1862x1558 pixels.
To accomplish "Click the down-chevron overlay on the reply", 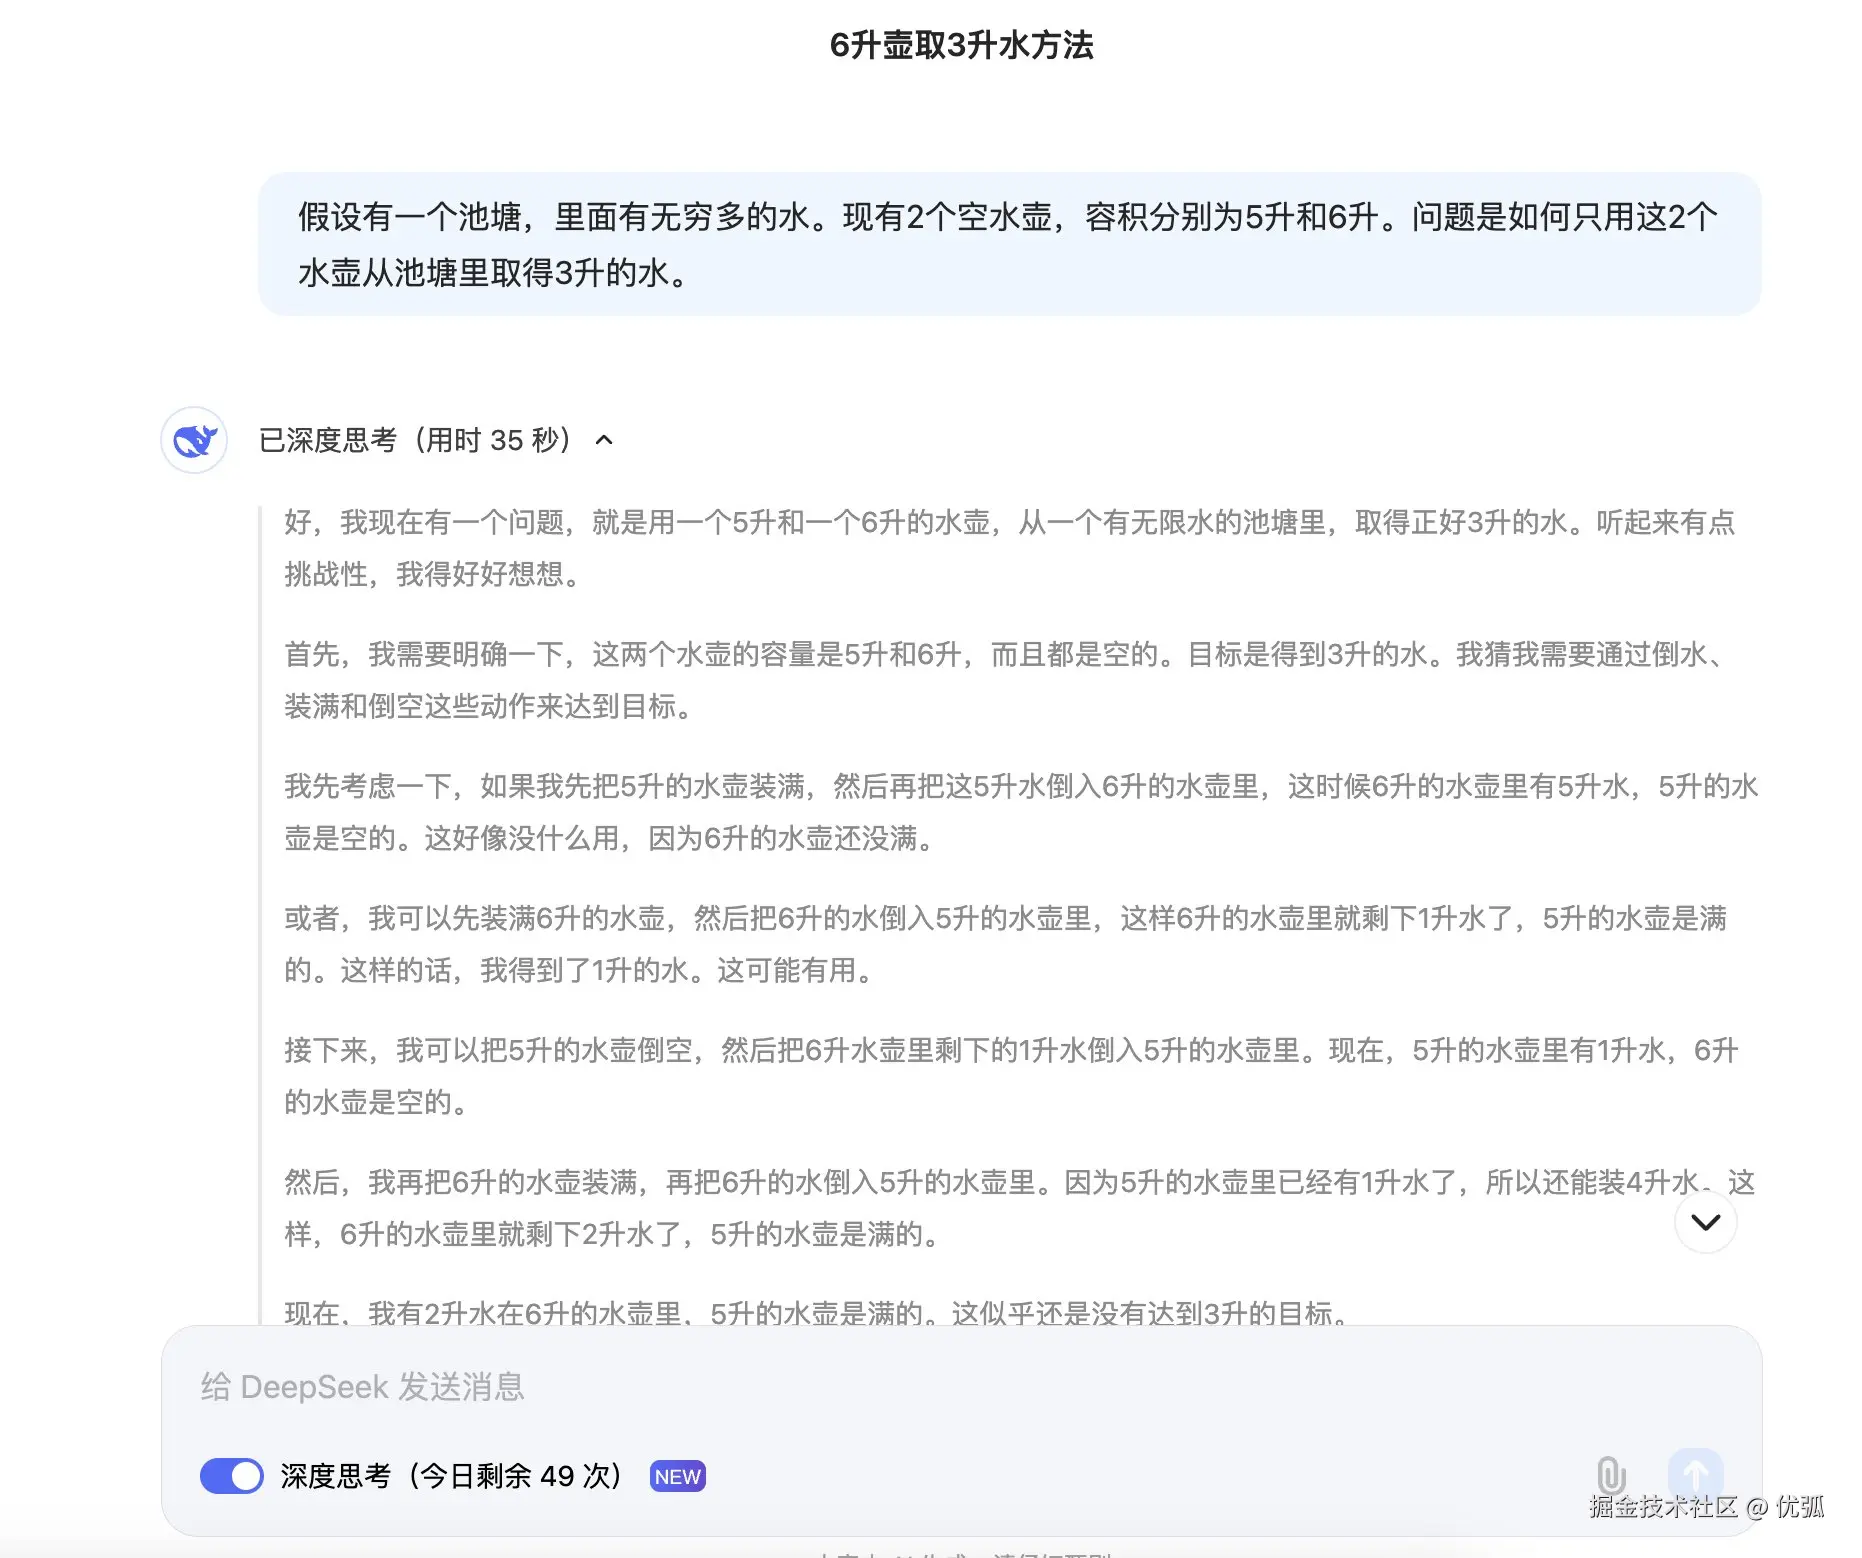I will click(x=1706, y=1221).
